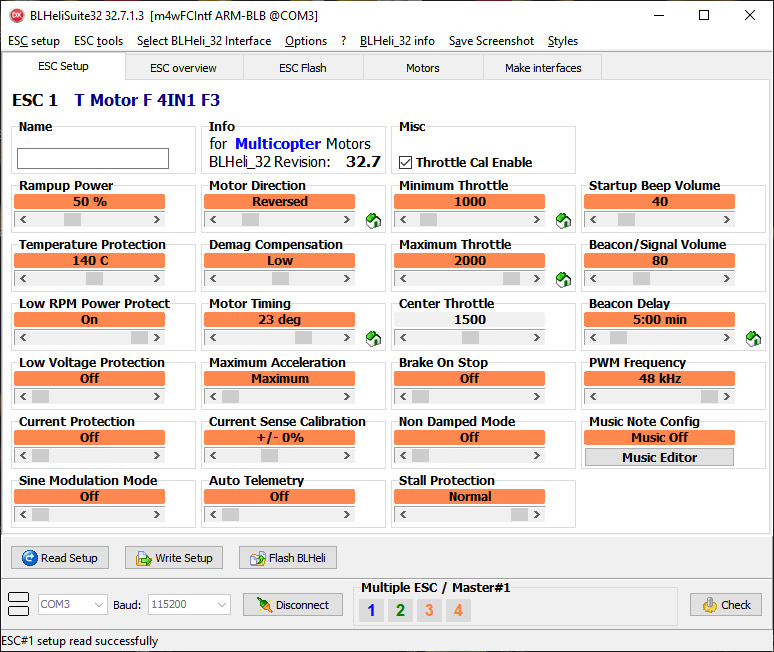Click the Disconnect button

293,605
